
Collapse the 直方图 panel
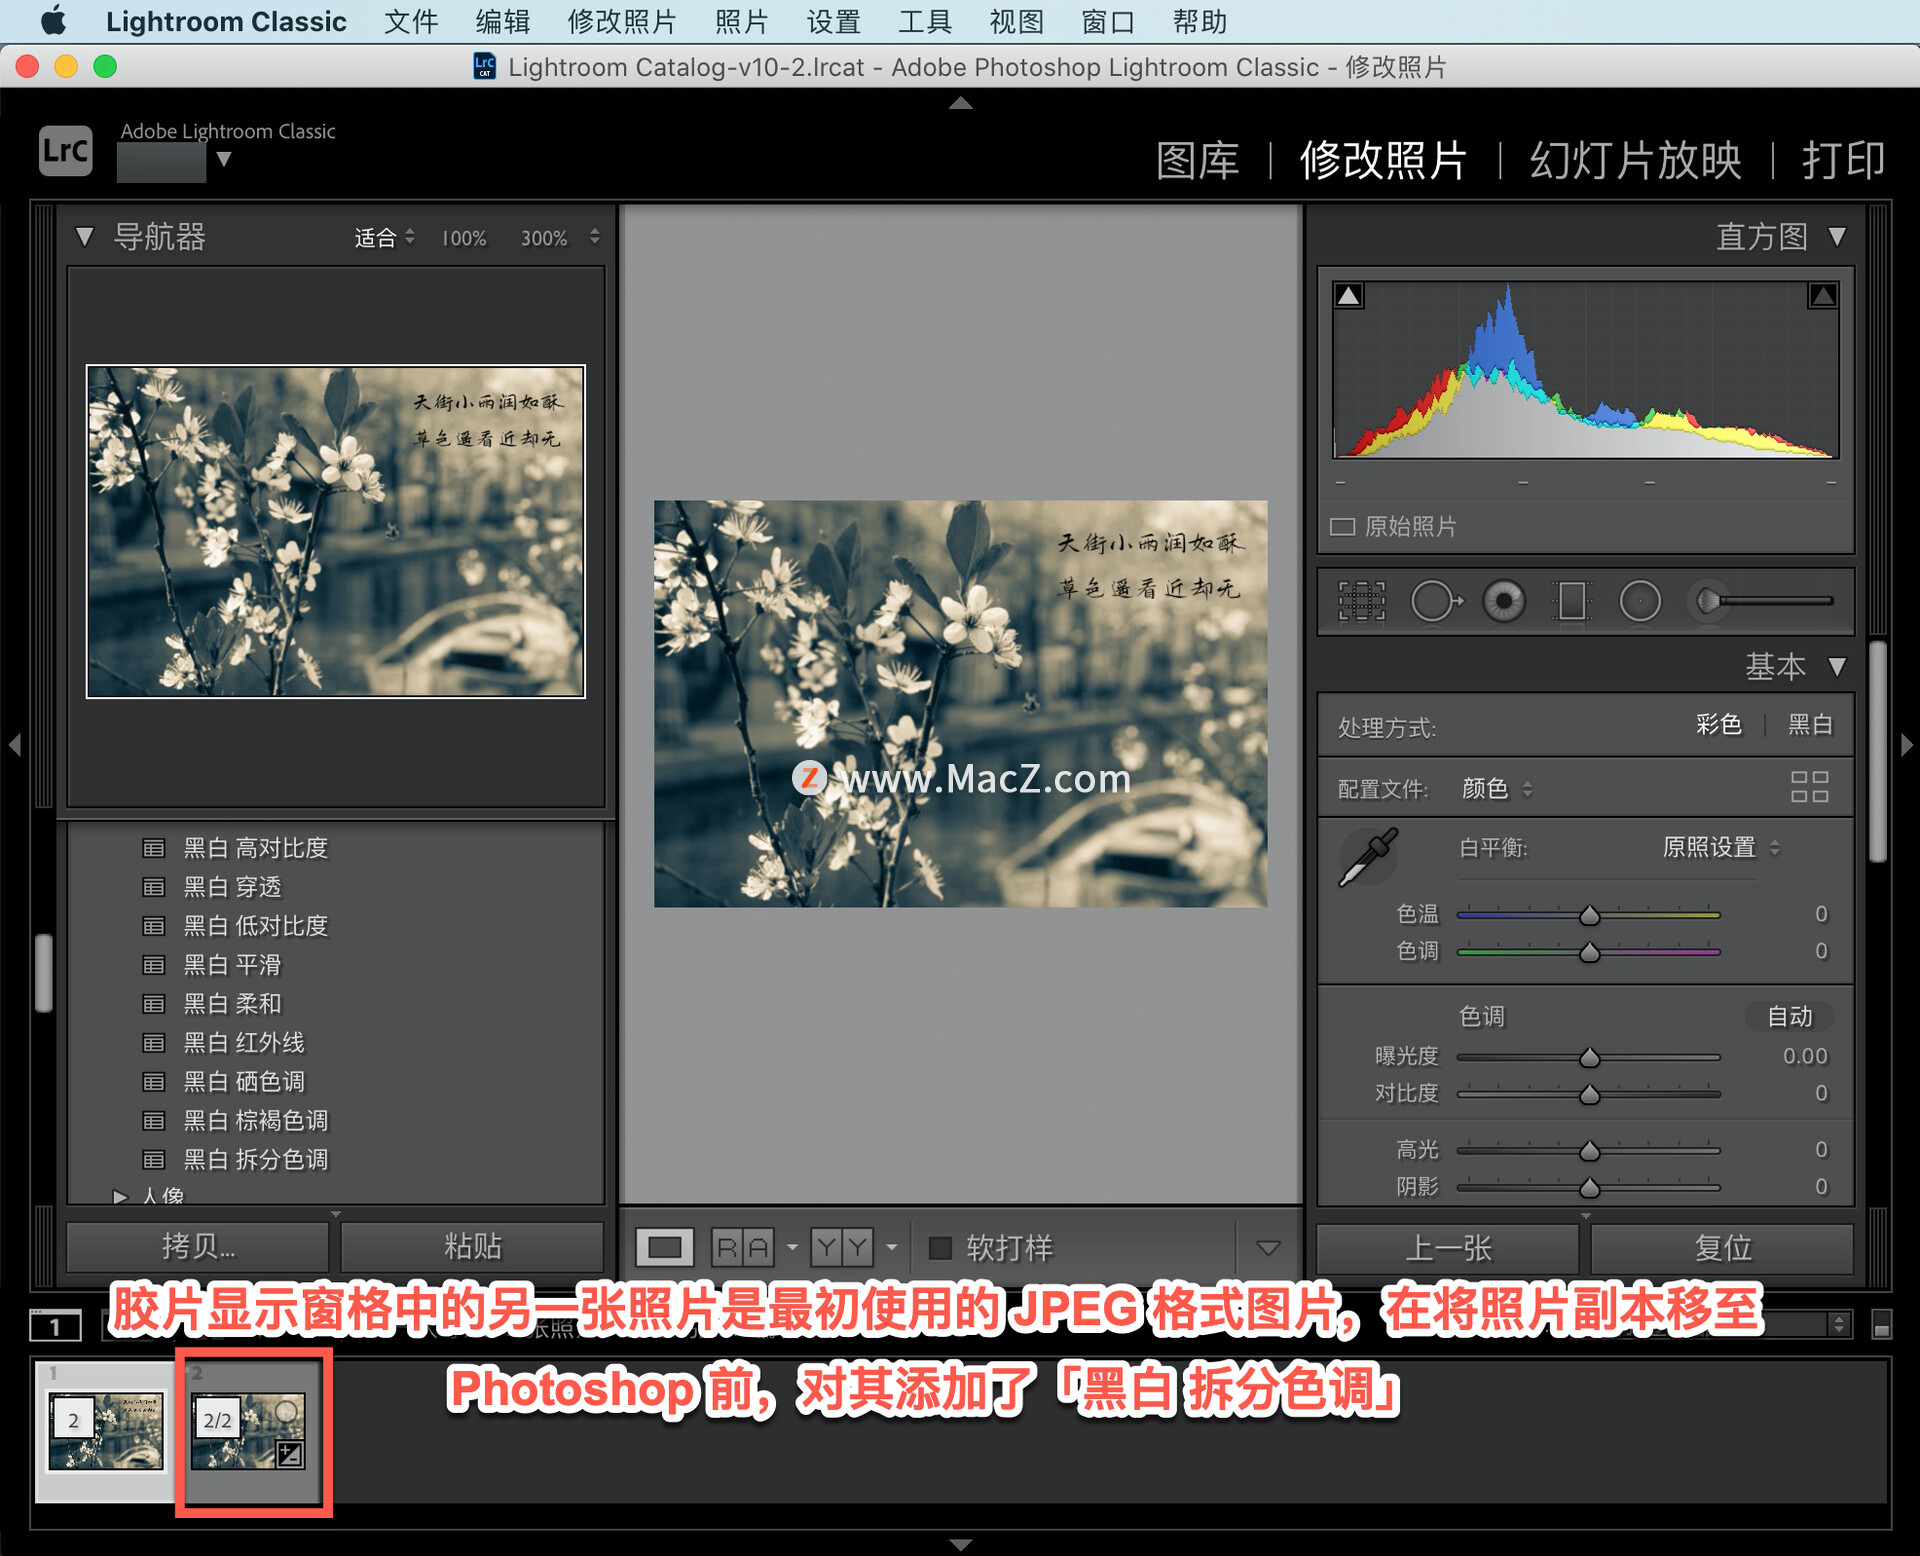(1837, 237)
